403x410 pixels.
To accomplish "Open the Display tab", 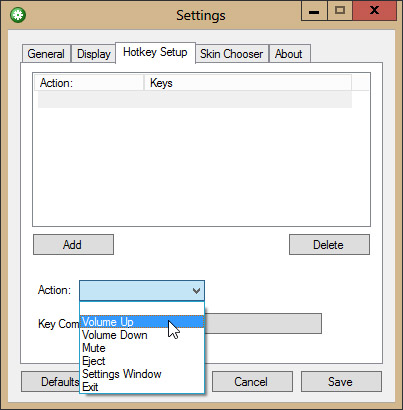I will tap(94, 54).
